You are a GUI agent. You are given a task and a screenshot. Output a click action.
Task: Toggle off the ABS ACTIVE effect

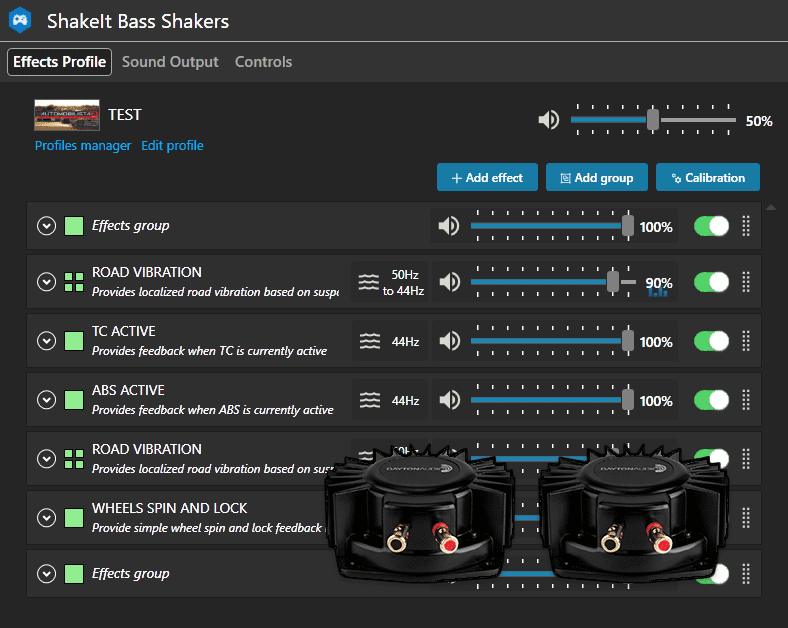coord(711,401)
